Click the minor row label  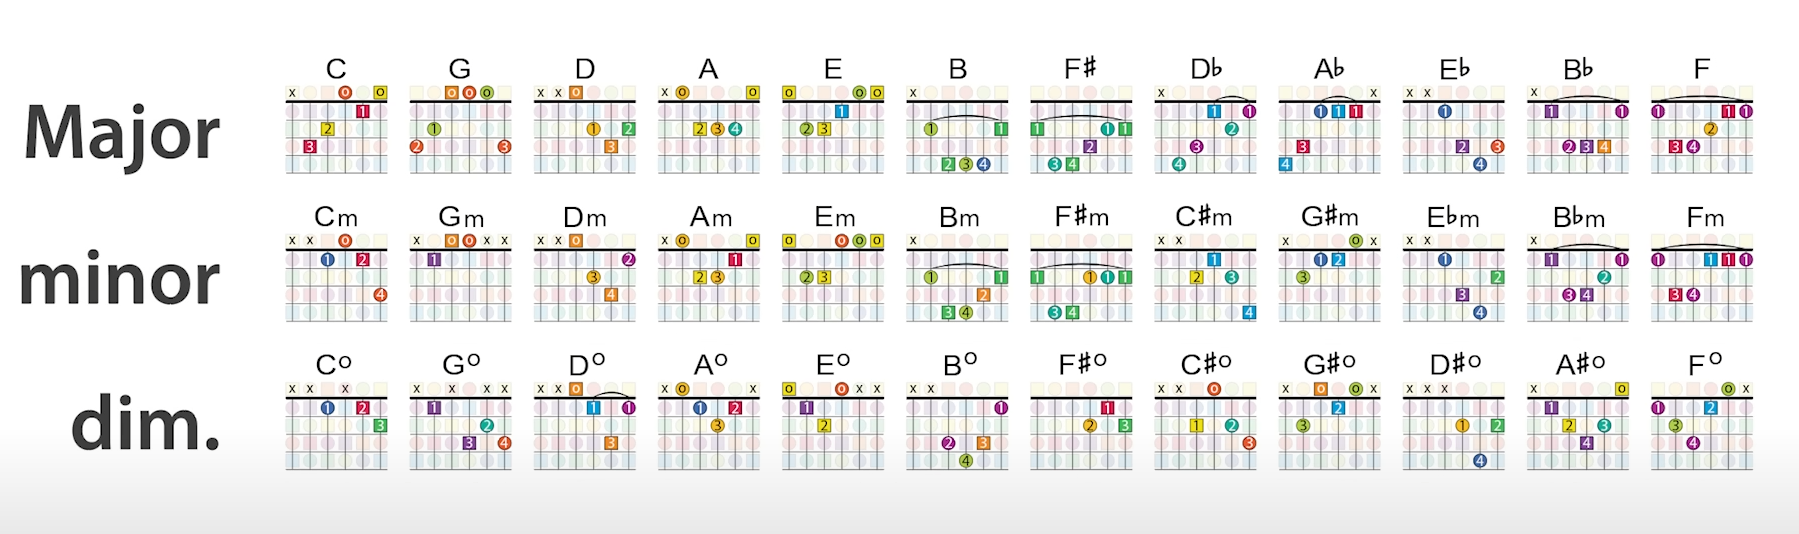pos(119,280)
